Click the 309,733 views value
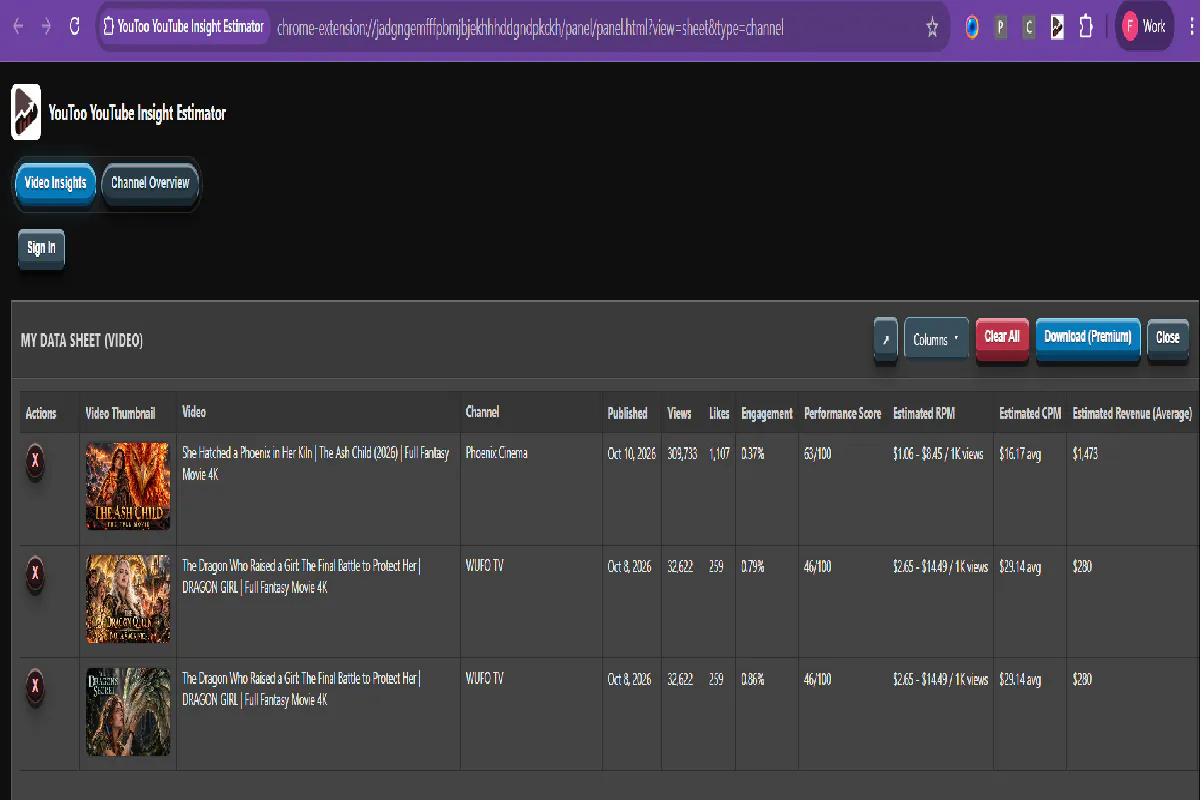Image resolution: width=1204 pixels, height=800 pixels. 682,454
